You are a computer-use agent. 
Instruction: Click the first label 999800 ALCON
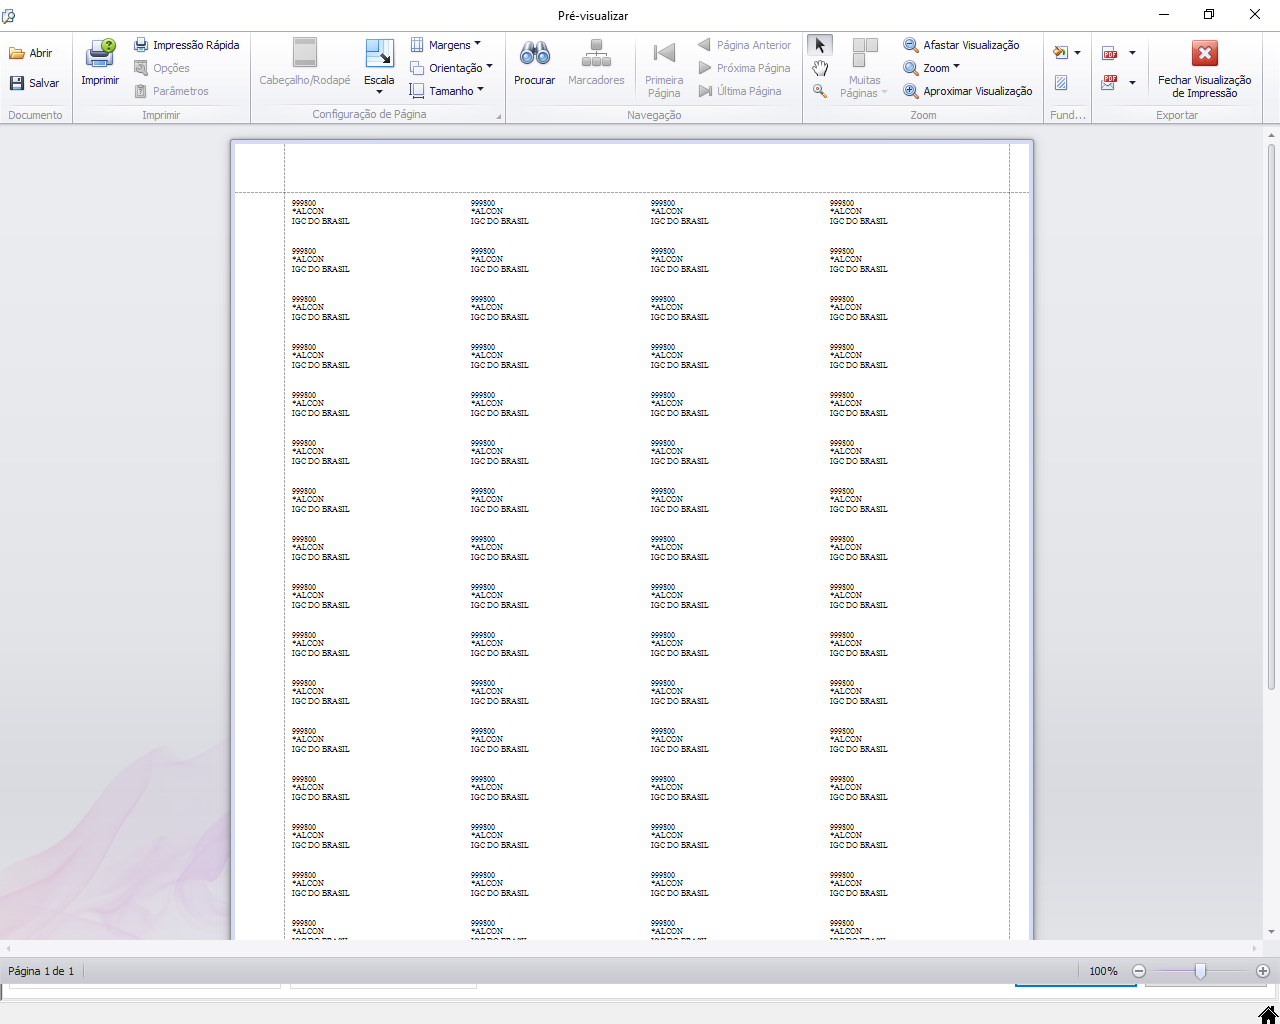(320, 212)
